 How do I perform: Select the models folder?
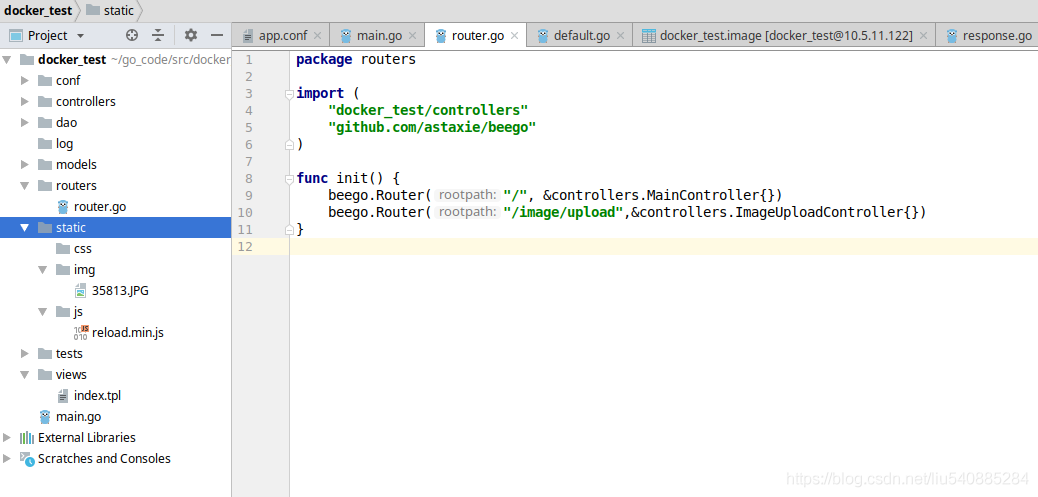(x=76, y=165)
